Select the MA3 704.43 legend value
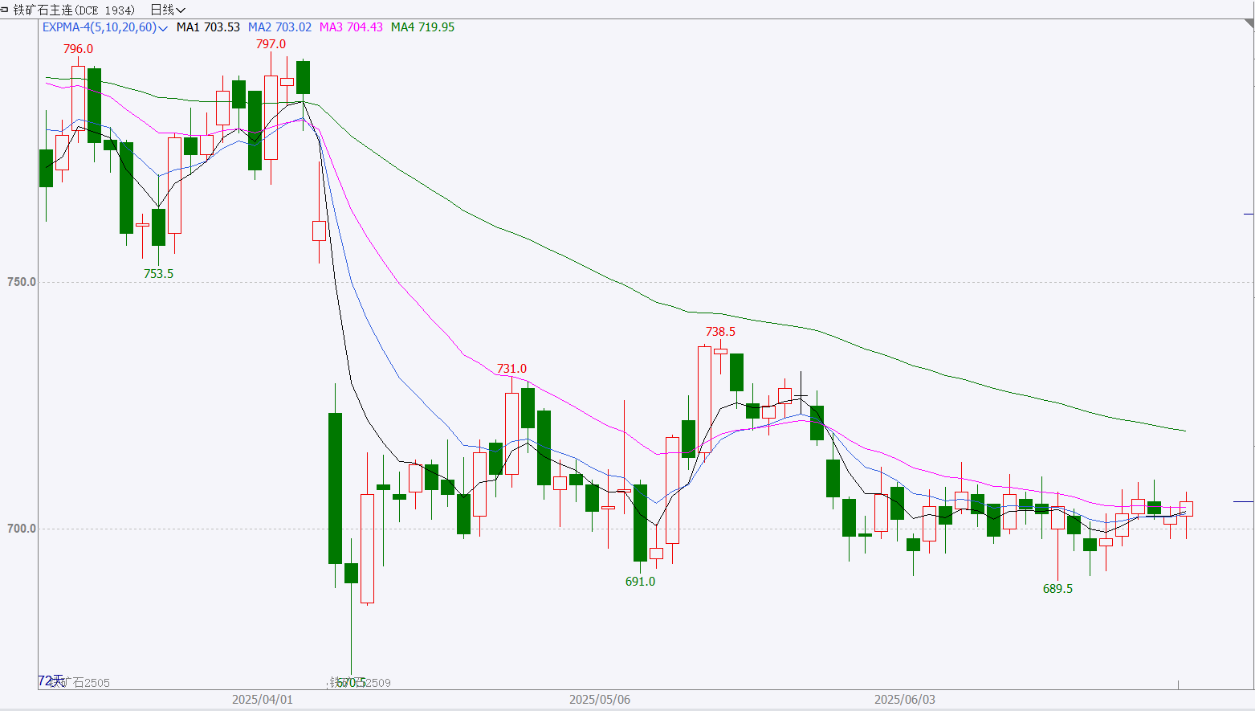This screenshot has width=1255, height=711. point(351,27)
